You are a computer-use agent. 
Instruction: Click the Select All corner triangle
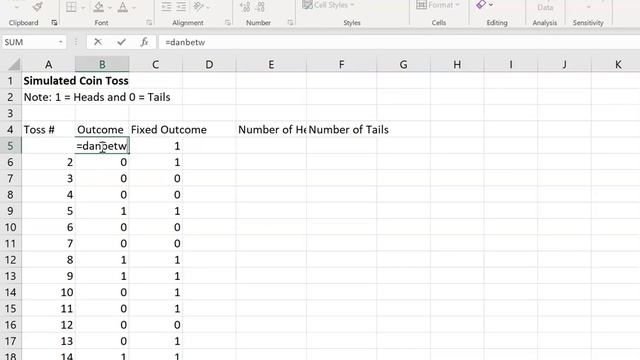pyautogui.click(x=13, y=64)
